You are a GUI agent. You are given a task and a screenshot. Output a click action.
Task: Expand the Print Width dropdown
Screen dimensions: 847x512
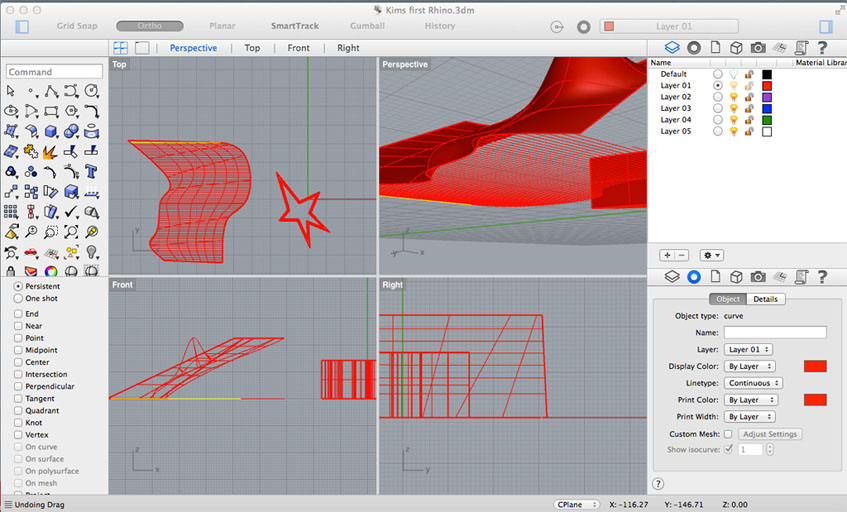(750, 417)
